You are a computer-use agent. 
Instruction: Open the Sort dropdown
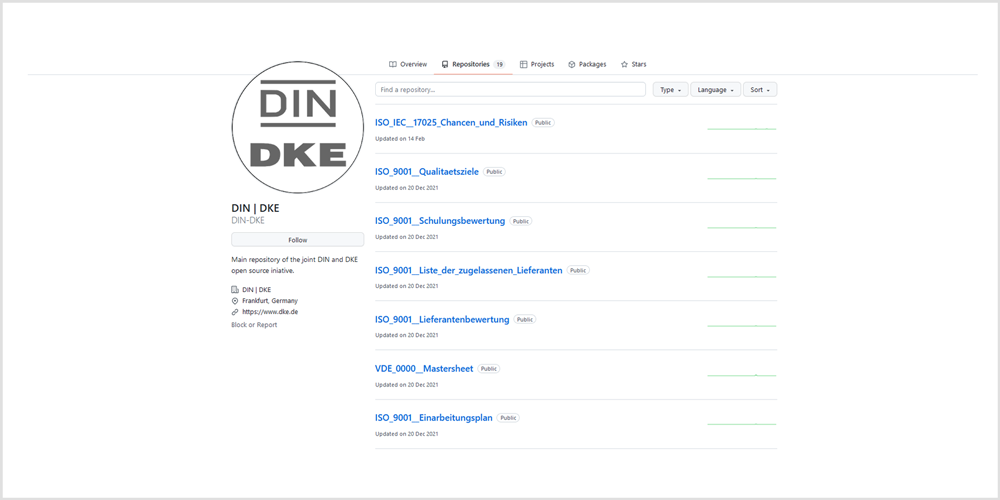click(x=760, y=90)
